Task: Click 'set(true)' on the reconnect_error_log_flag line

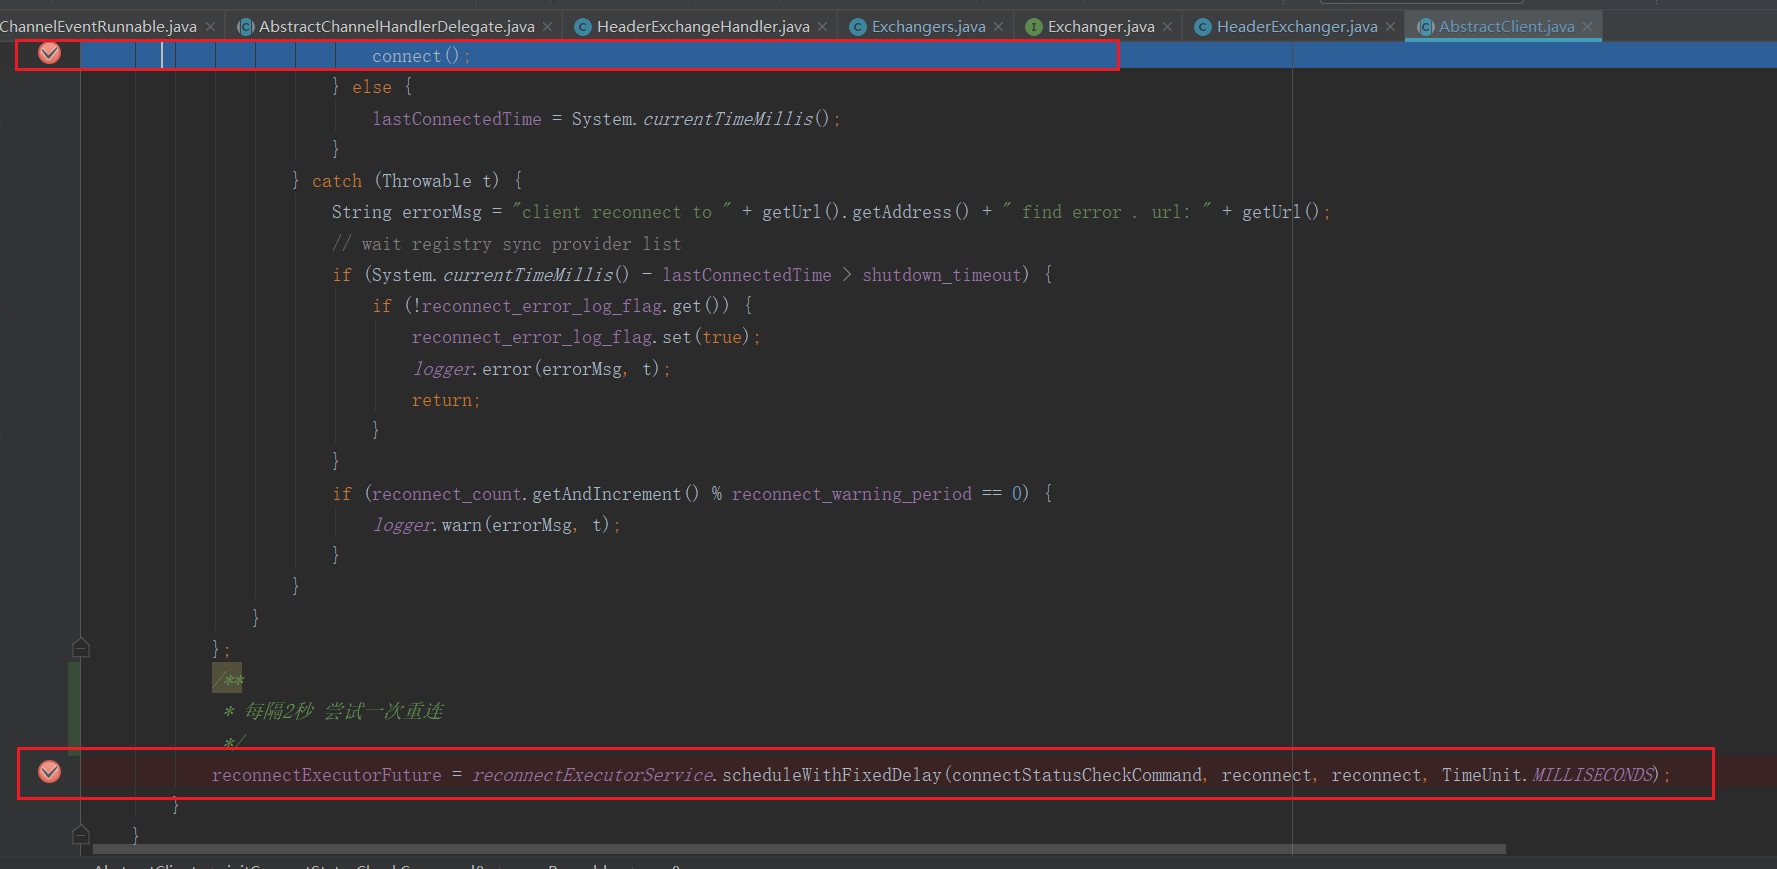Action: click(706, 337)
